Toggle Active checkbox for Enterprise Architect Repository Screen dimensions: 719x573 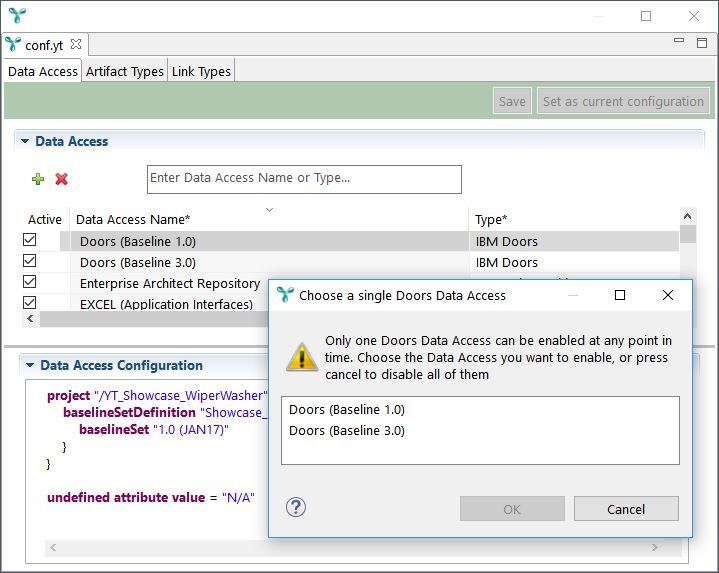(x=30, y=283)
